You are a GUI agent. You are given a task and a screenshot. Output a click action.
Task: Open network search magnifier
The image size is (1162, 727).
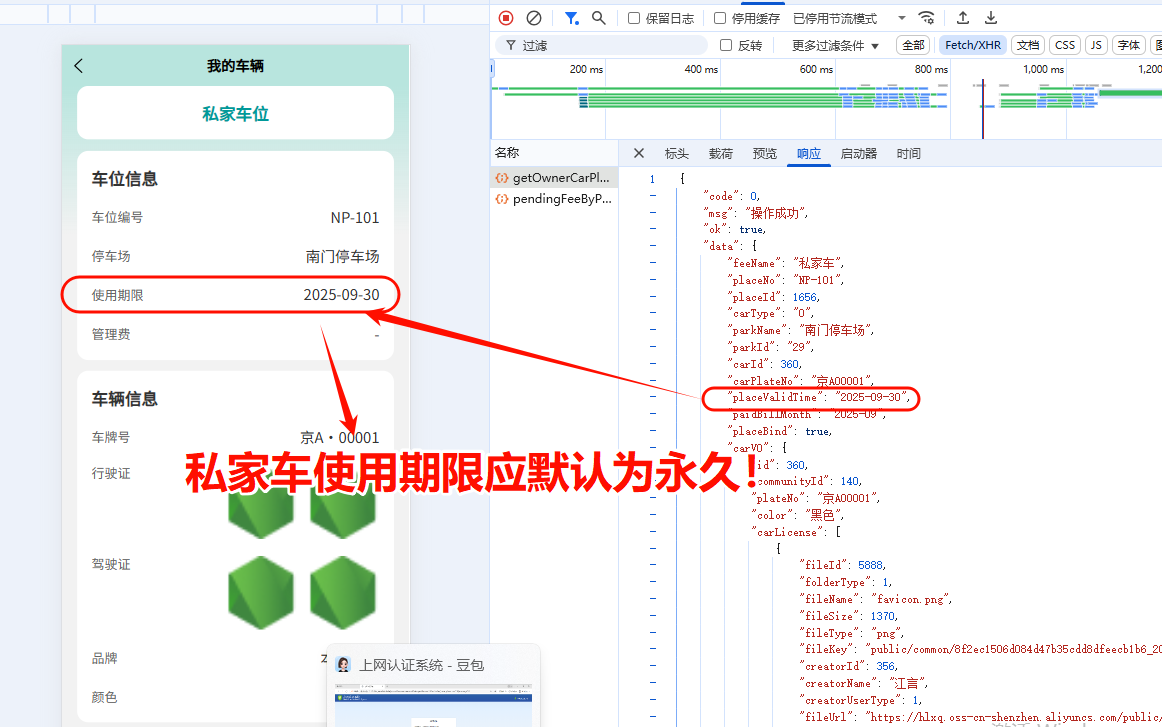tap(599, 18)
